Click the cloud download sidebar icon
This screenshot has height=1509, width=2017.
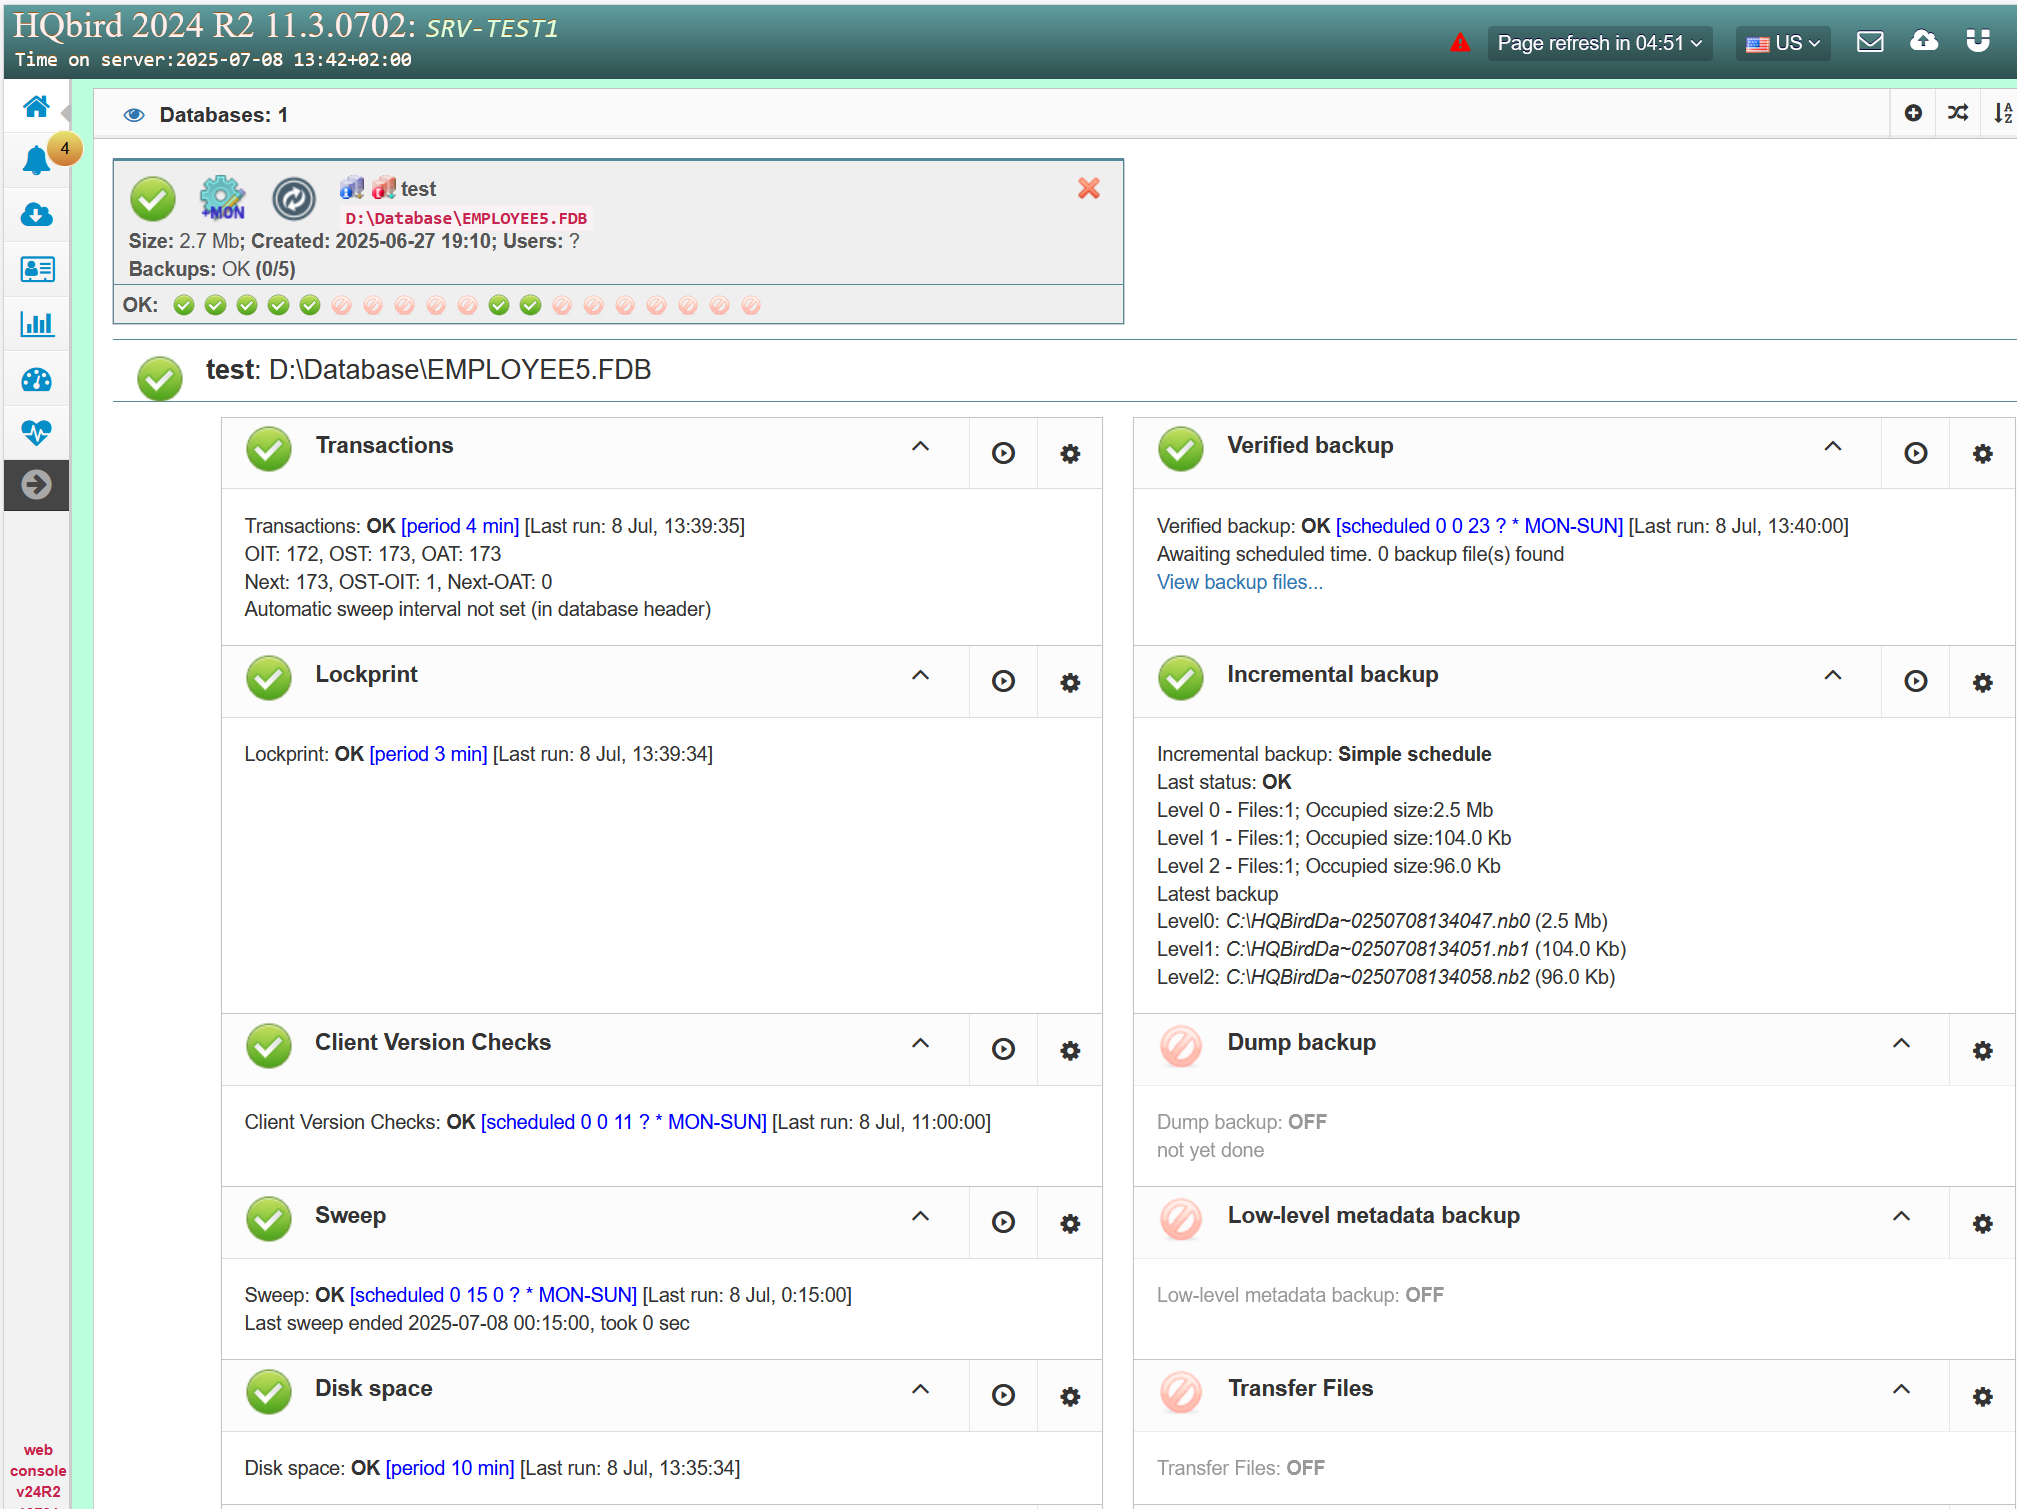pyautogui.click(x=36, y=215)
